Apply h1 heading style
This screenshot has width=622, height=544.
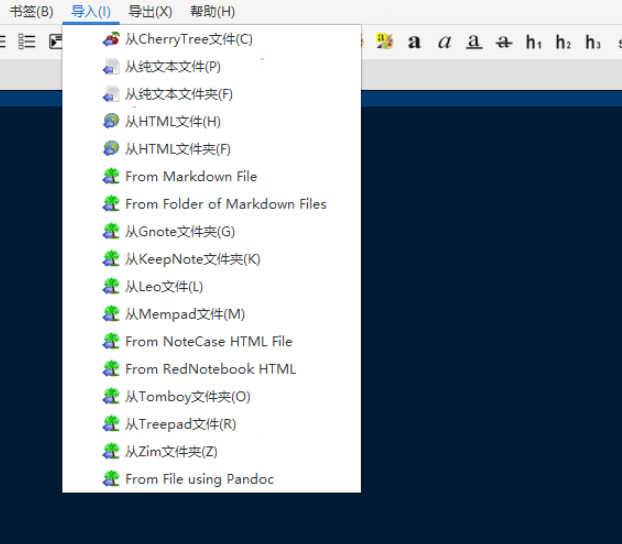coord(534,42)
